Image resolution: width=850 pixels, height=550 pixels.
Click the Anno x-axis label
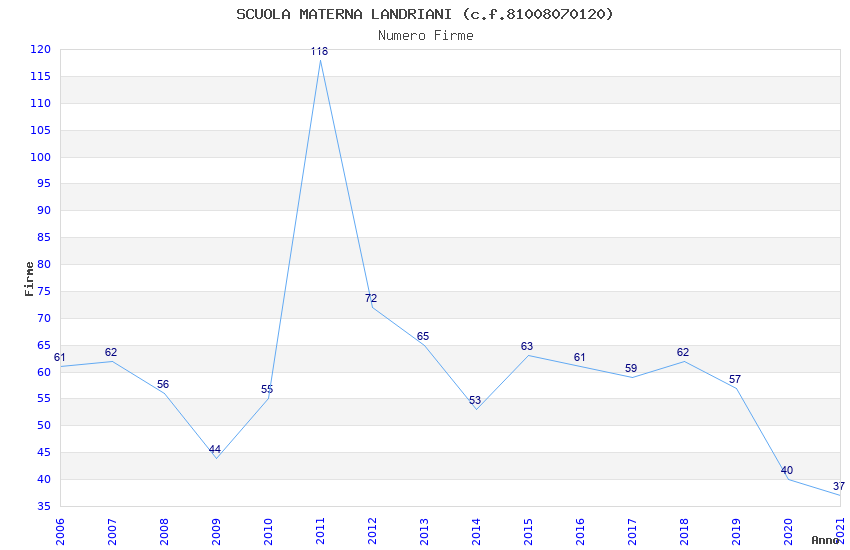(x=825, y=540)
